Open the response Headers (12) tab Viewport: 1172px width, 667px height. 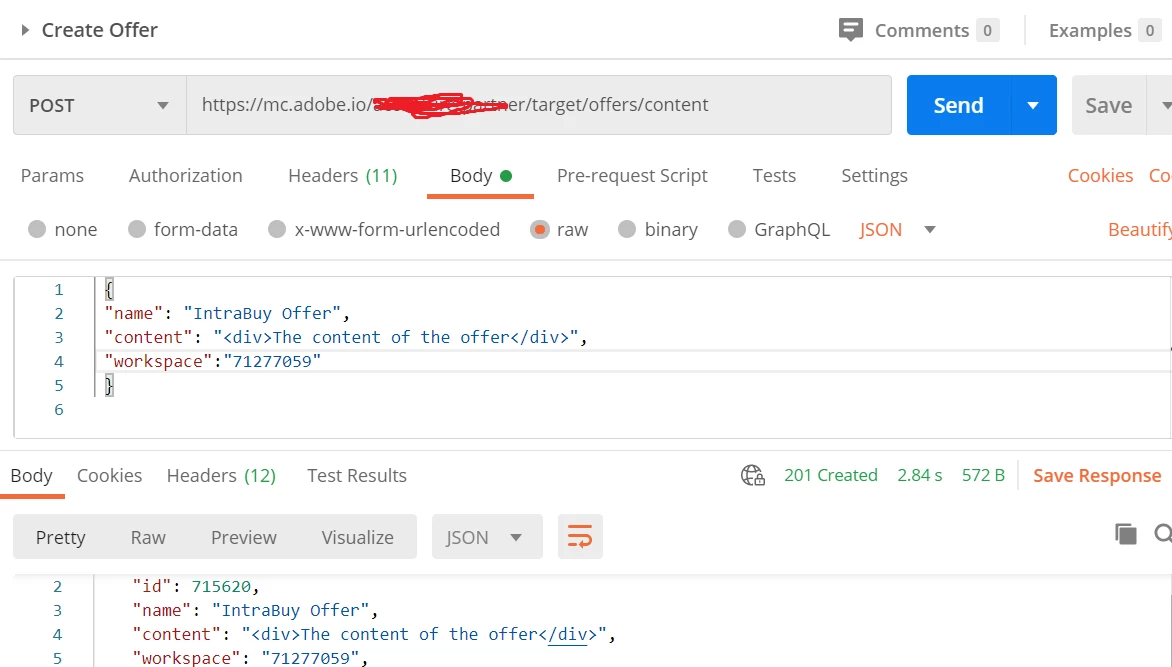221,476
